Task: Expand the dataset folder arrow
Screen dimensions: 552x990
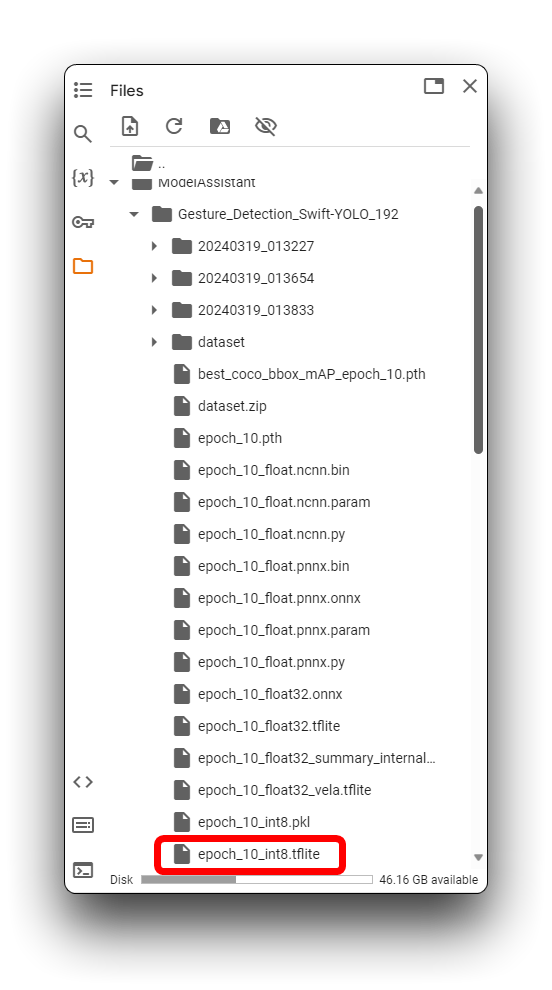Action: 154,342
